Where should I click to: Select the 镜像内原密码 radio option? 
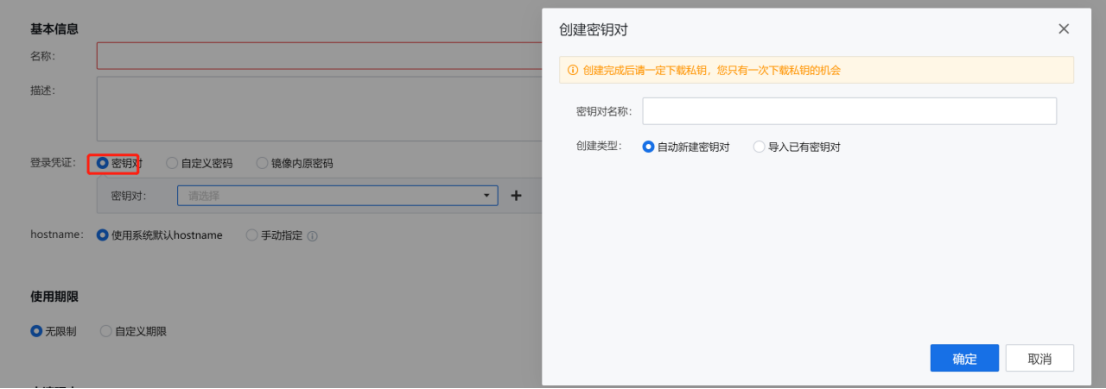tap(262, 163)
